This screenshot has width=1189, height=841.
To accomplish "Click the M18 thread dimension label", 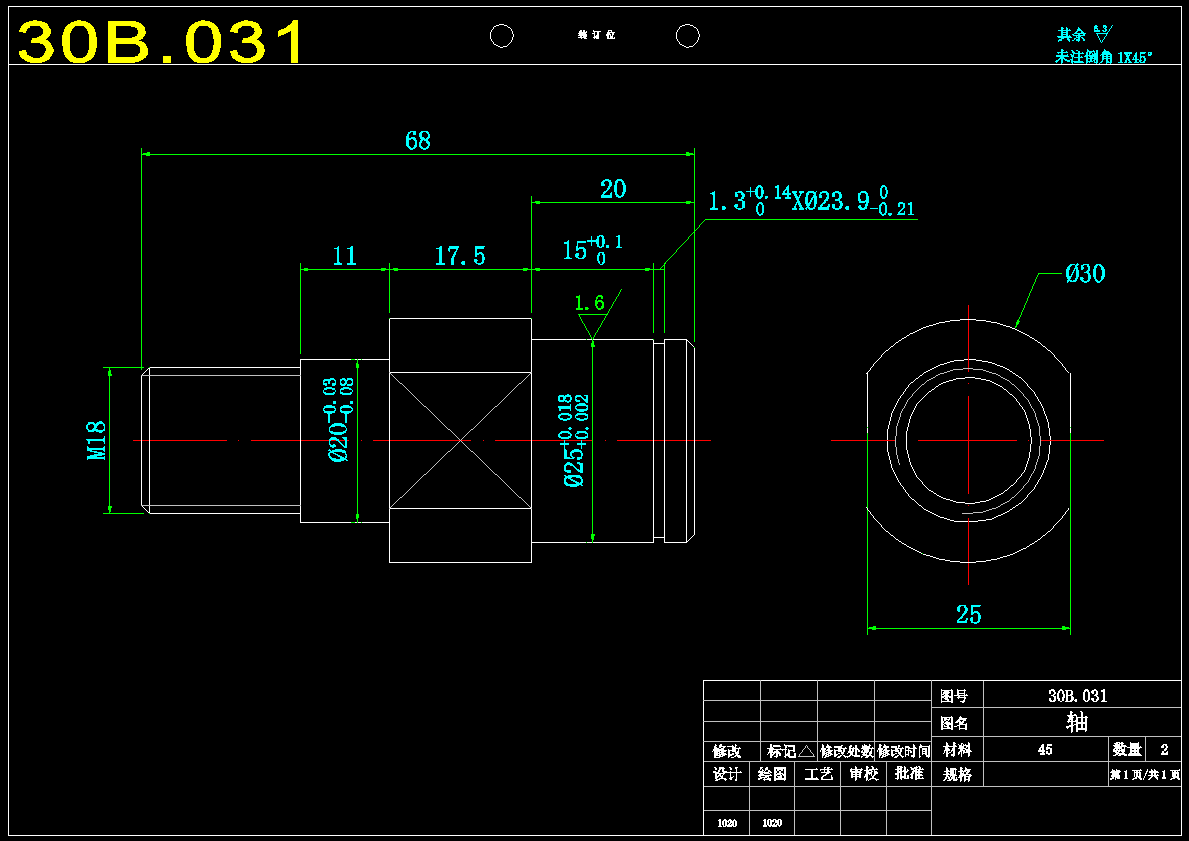I will pos(96,441).
